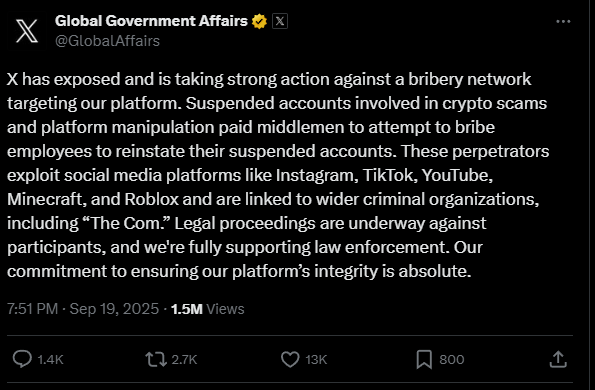Click the 7:51 PM timestamp
595x390 pixels.
(32, 309)
